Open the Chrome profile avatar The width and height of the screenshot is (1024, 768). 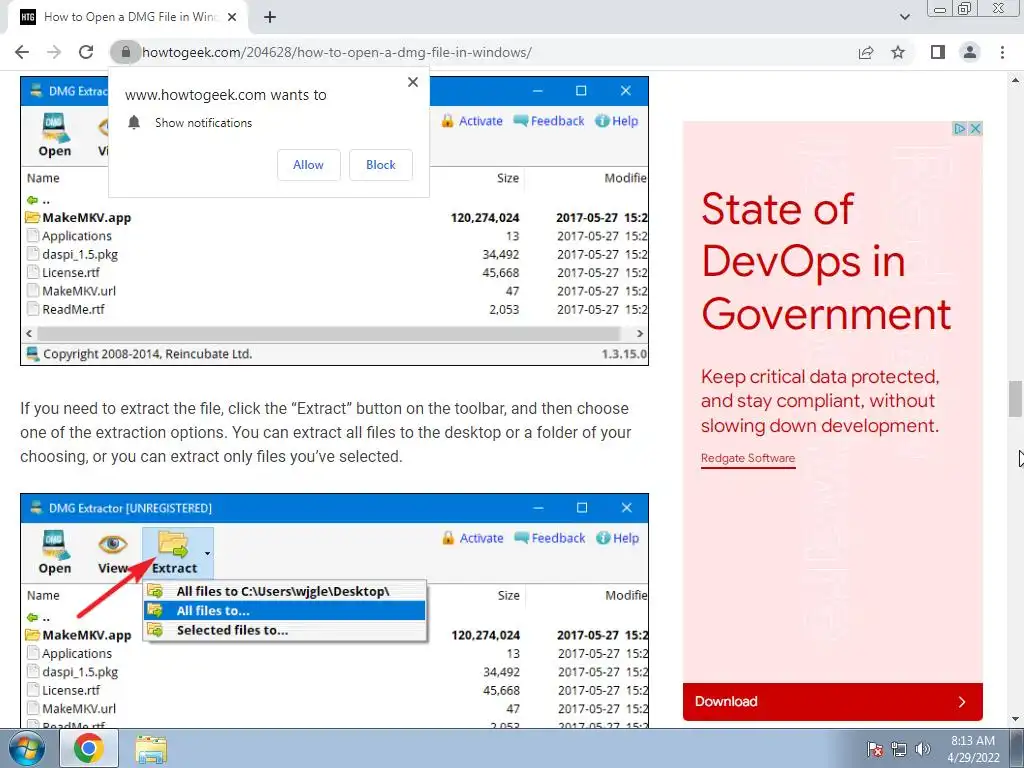pyautogui.click(x=970, y=52)
